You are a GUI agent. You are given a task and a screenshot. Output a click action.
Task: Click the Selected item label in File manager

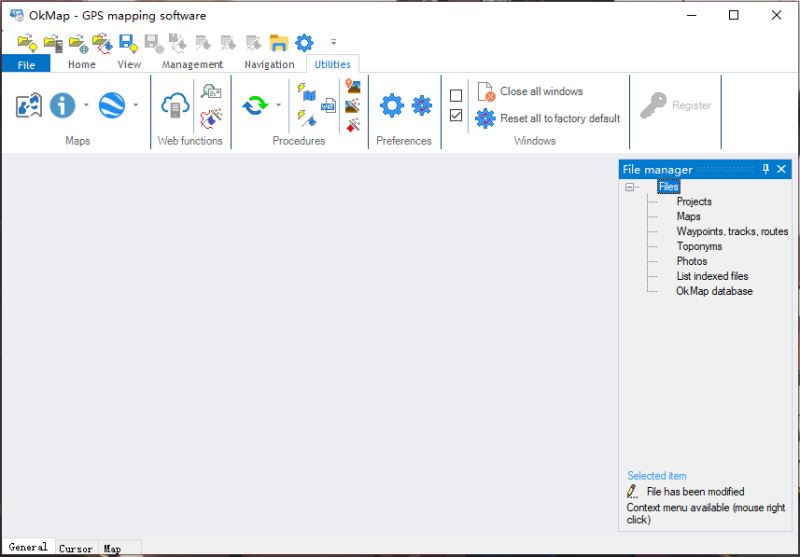[657, 476]
